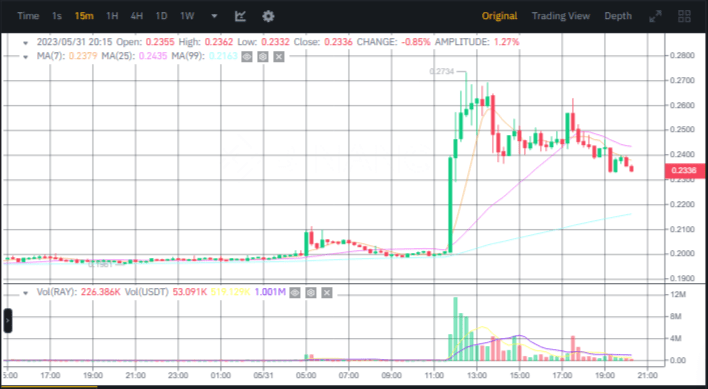Hide the Vol indicator
The image size is (708, 389).
[294, 293]
